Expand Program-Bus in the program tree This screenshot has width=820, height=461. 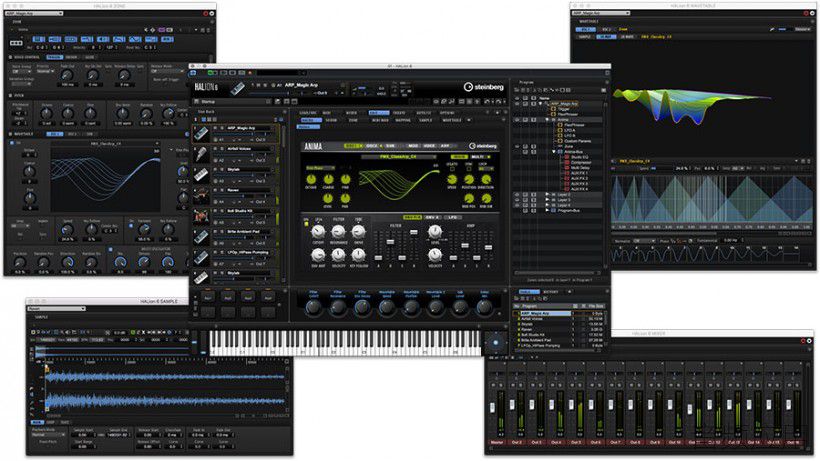(x=548, y=211)
